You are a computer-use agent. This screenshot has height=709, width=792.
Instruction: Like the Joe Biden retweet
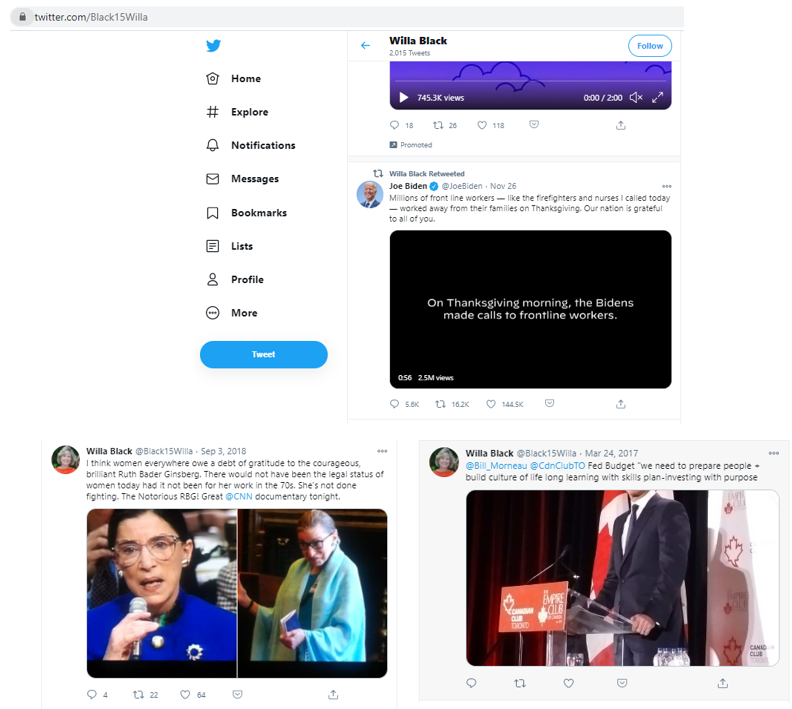[x=490, y=404]
